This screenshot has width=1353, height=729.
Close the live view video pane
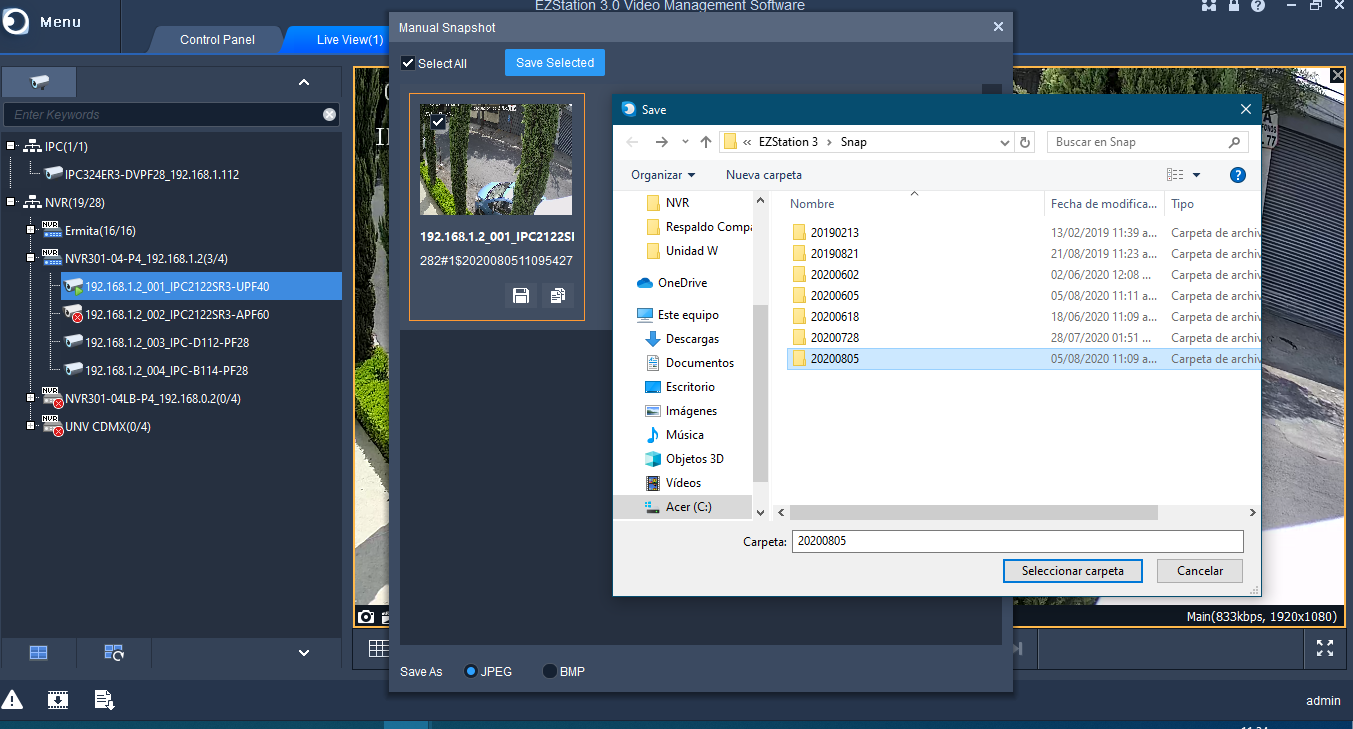1338,76
